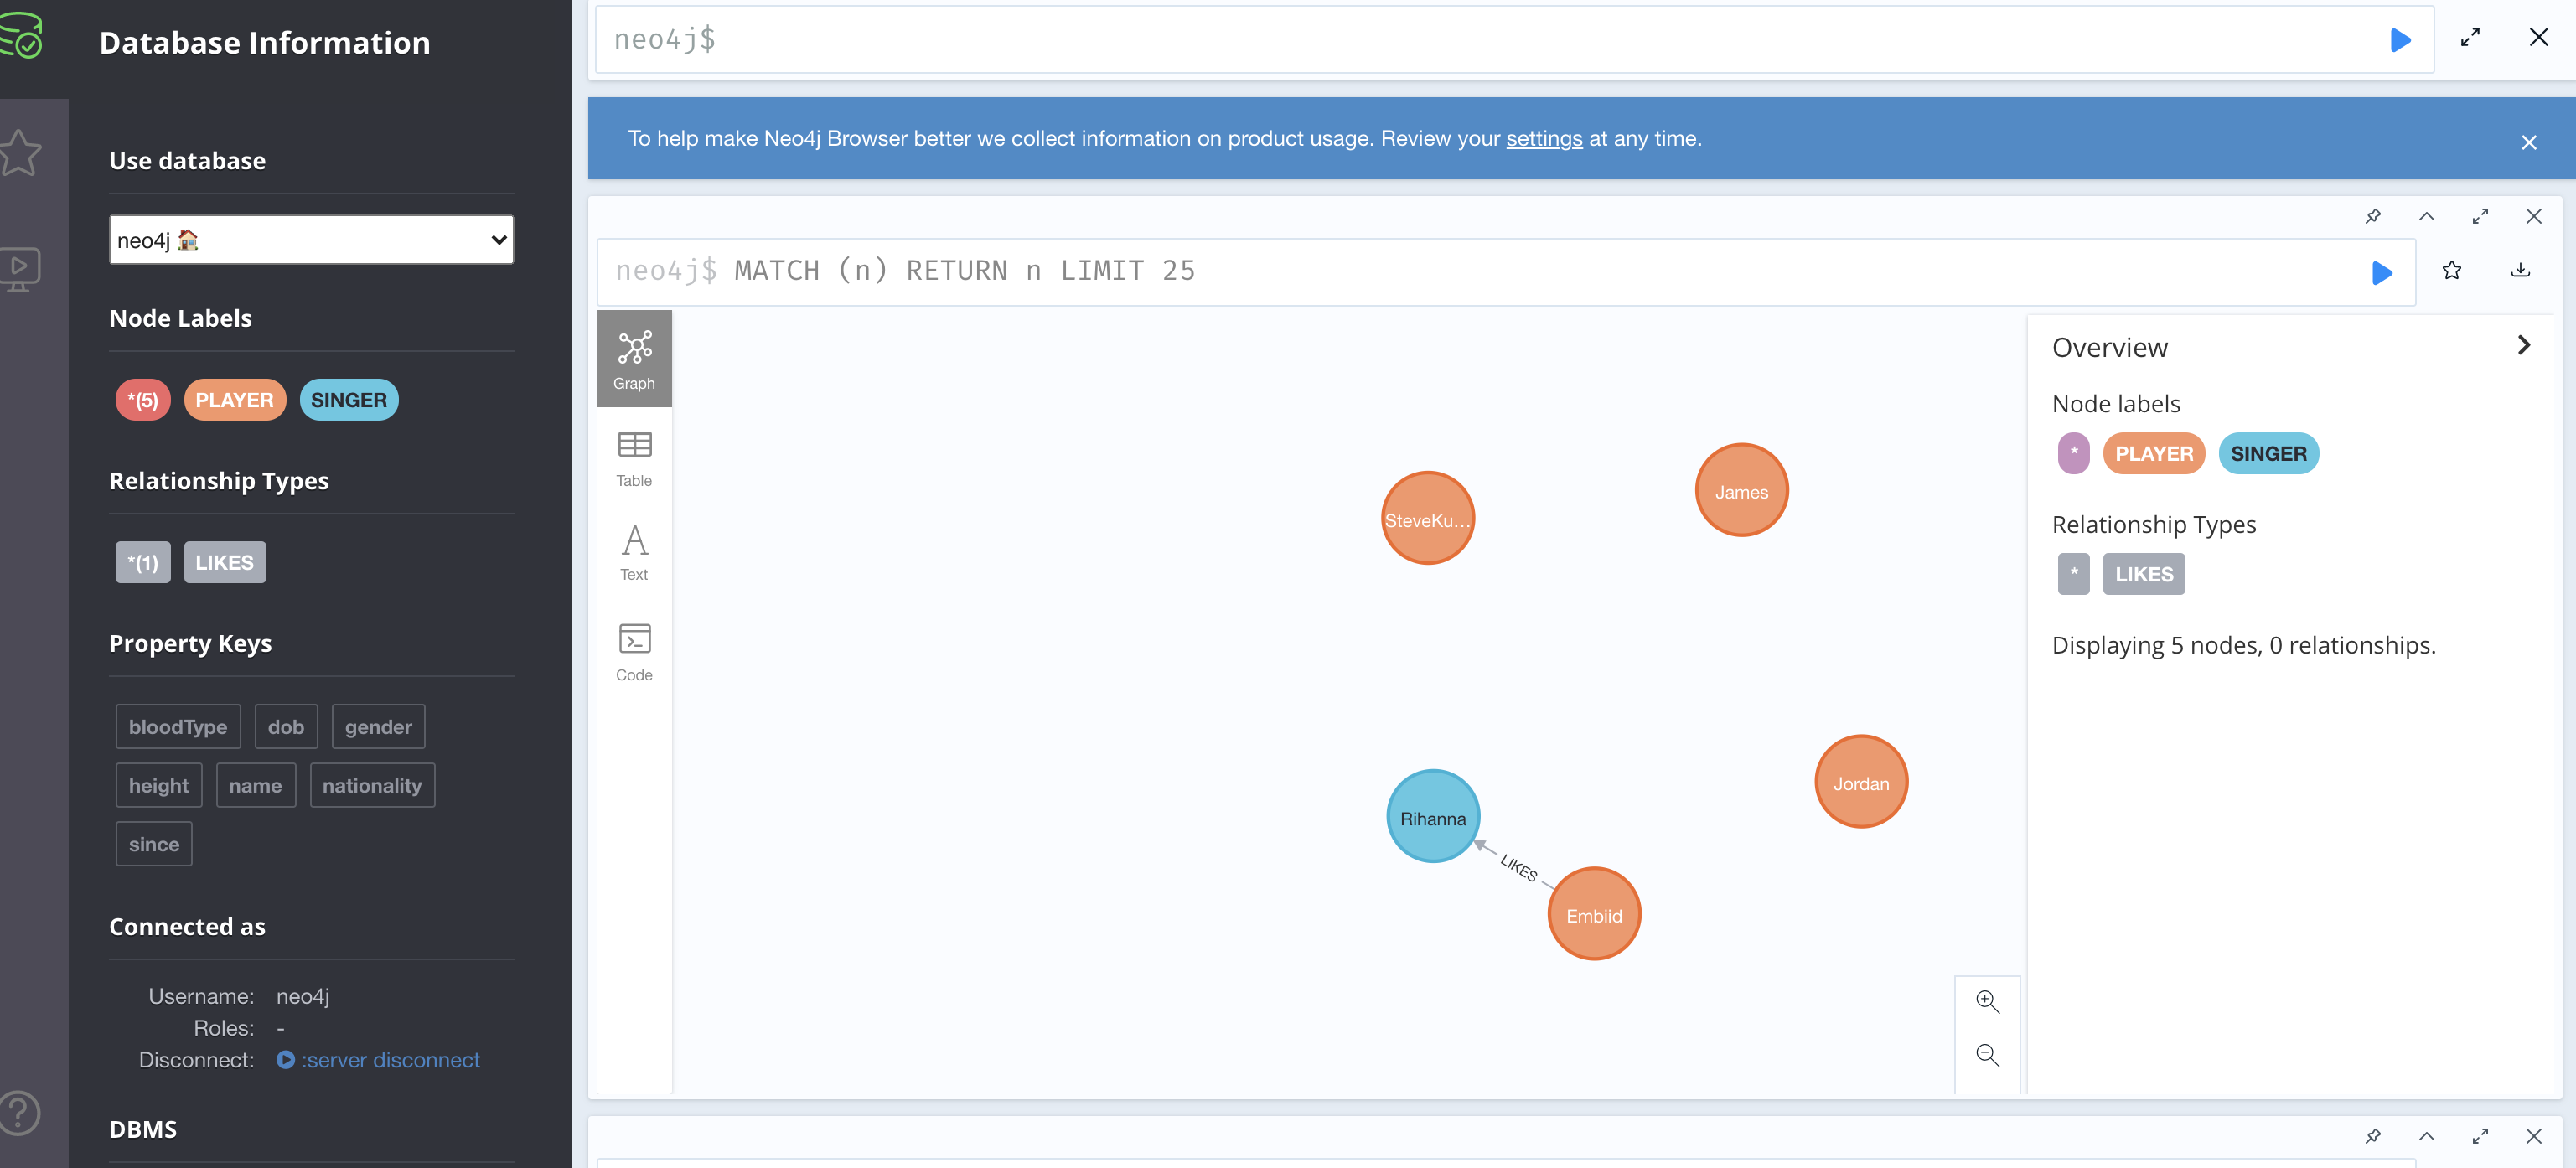This screenshot has width=2576, height=1168.
Task: Click the Rihanna node on graph
Action: [1434, 816]
